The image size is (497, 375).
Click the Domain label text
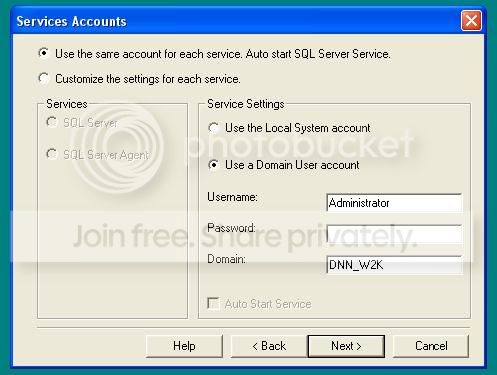click(x=226, y=259)
